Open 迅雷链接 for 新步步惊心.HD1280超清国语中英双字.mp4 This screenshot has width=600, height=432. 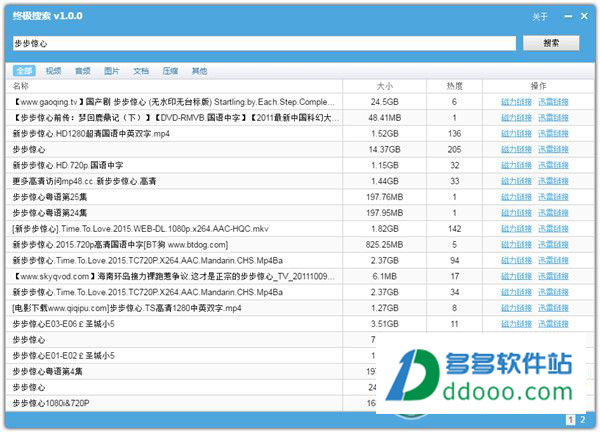553,134
